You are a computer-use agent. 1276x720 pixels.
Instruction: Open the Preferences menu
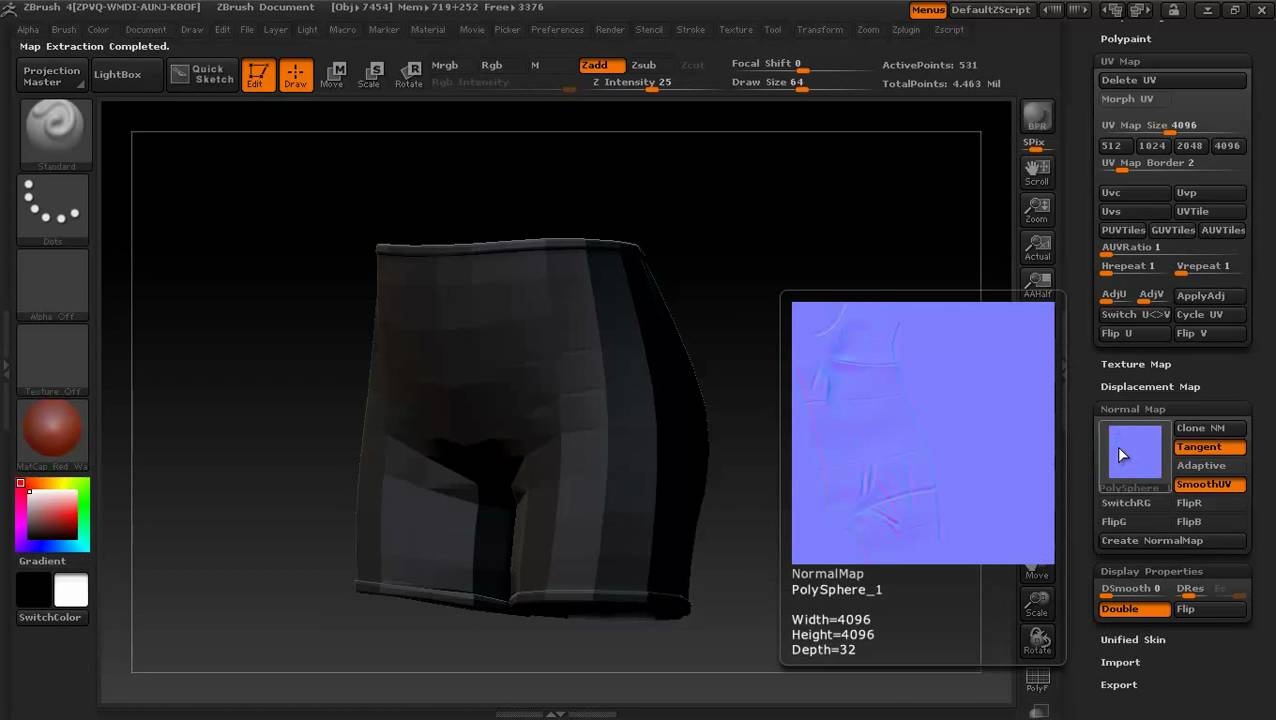(557, 30)
